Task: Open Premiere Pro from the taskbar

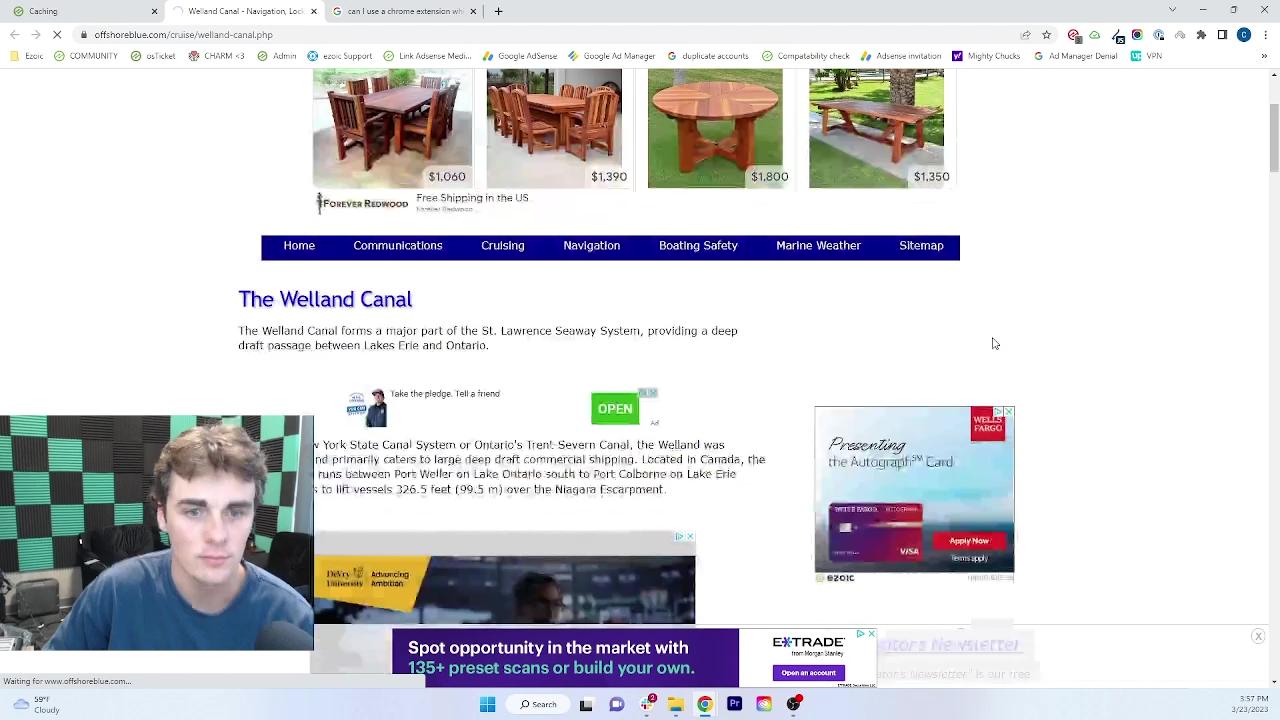Action: click(x=734, y=704)
